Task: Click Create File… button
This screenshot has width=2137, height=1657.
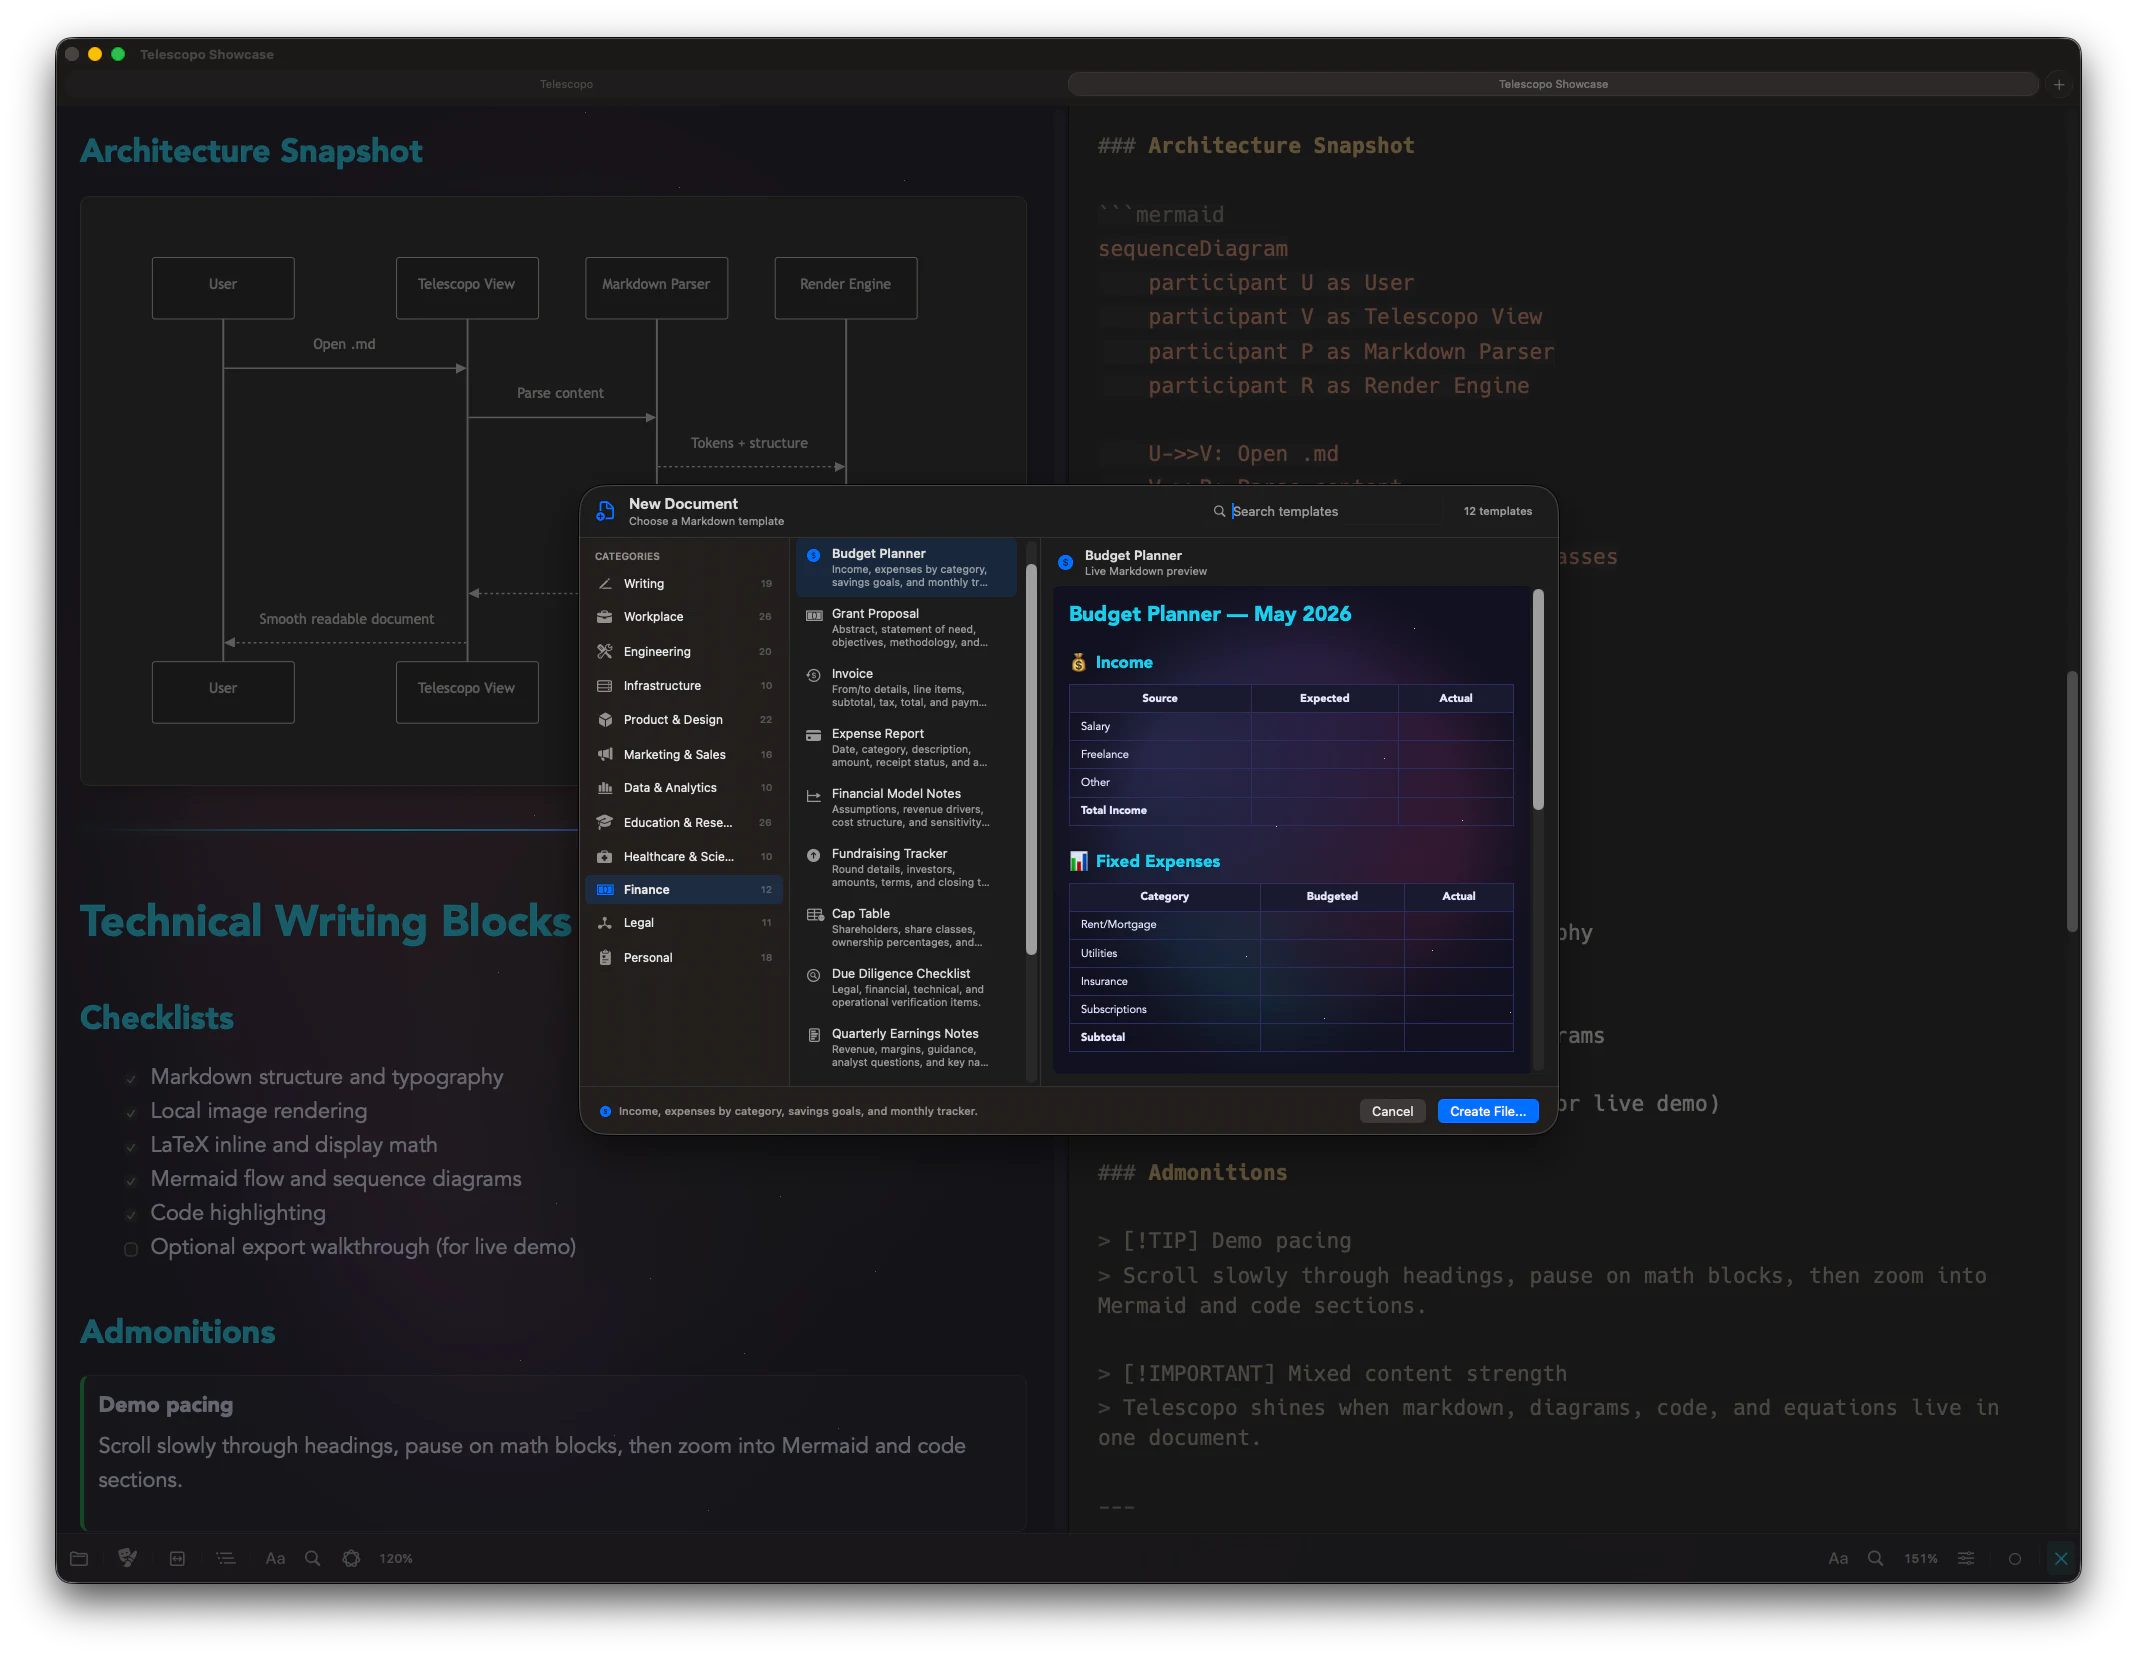Action: [1487, 1111]
